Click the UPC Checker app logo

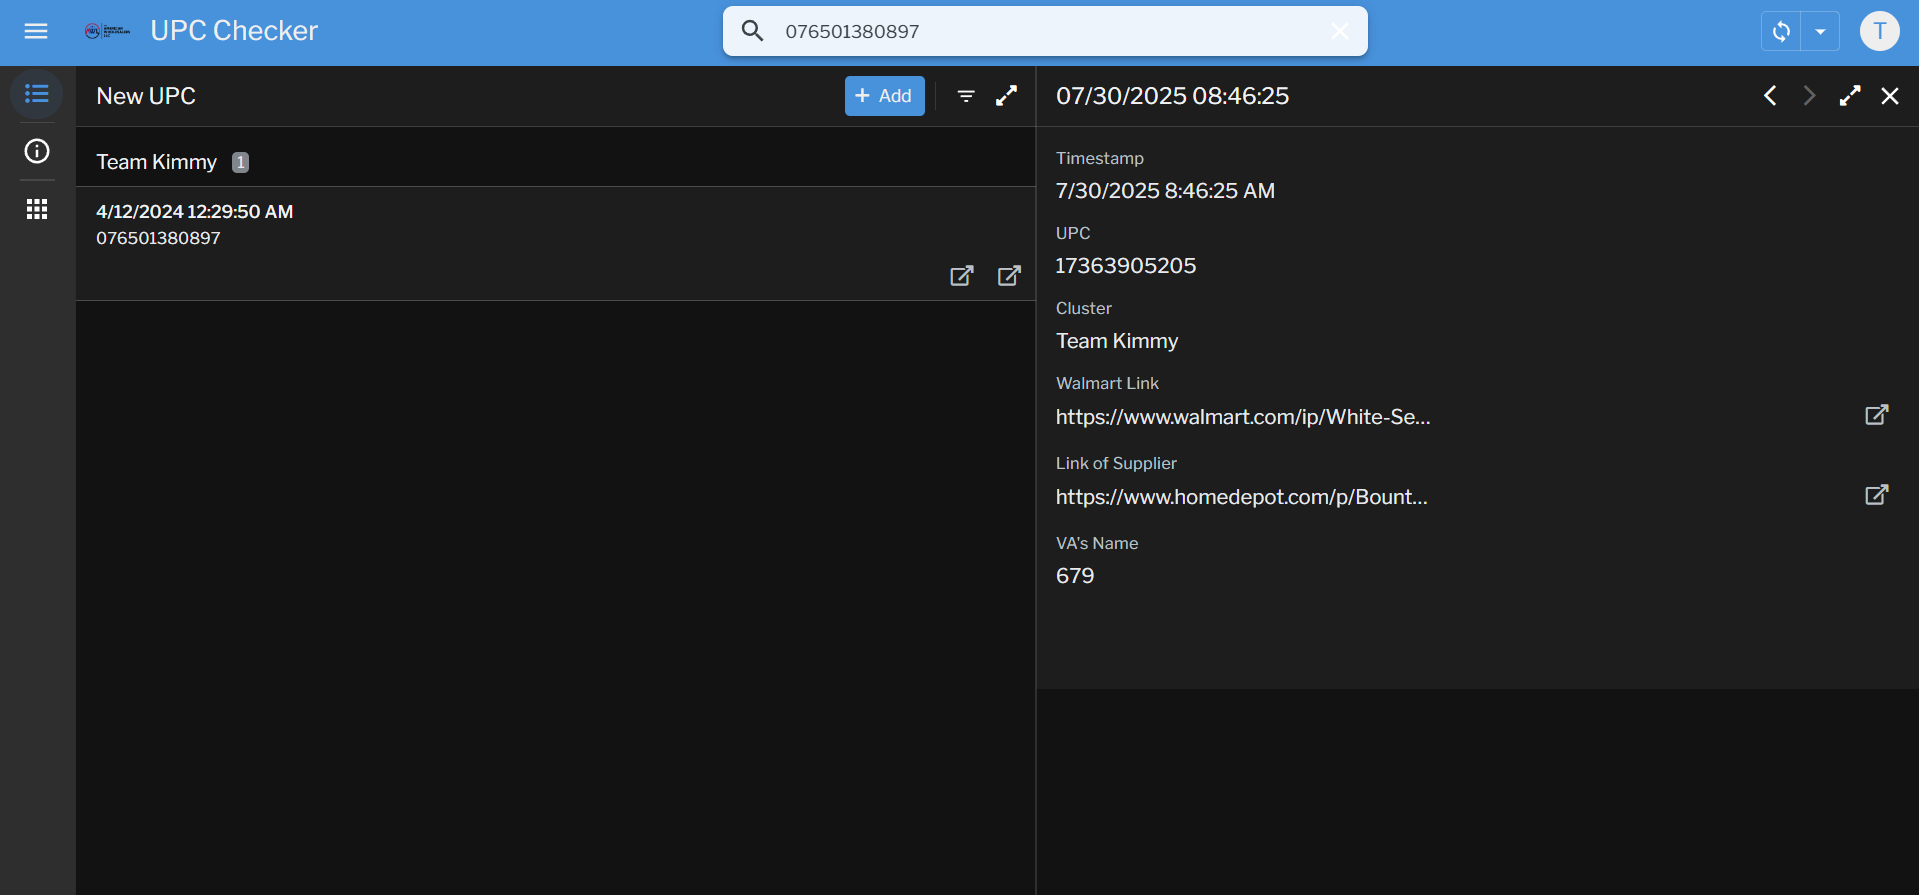pyautogui.click(x=107, y=31)
